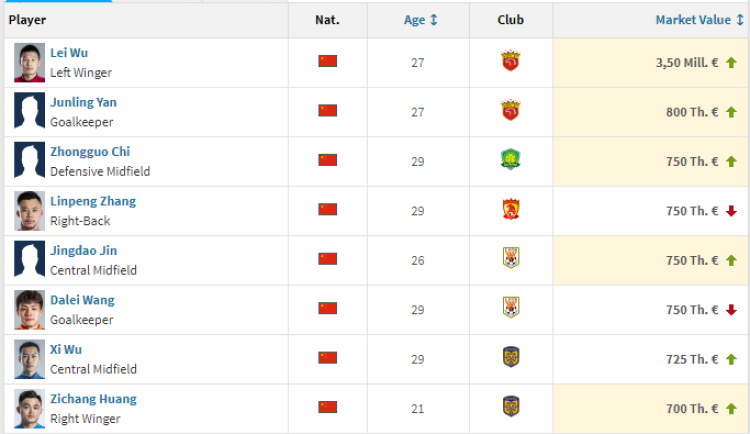
Task: Open Zhongguo Chi player profile
Action: tap(90, 152)
